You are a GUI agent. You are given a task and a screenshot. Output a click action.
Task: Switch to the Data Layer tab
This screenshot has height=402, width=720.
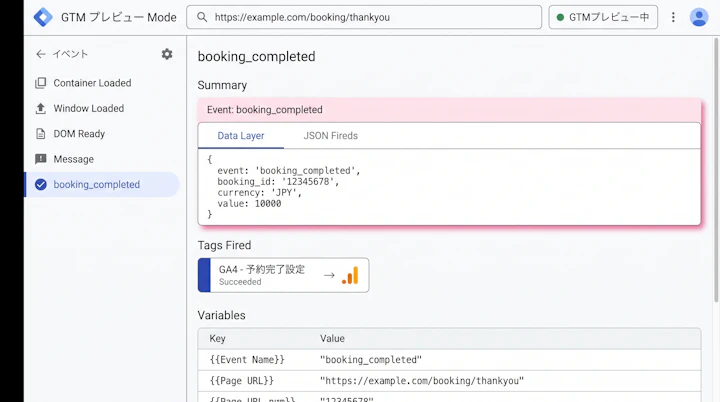[241, 136]
